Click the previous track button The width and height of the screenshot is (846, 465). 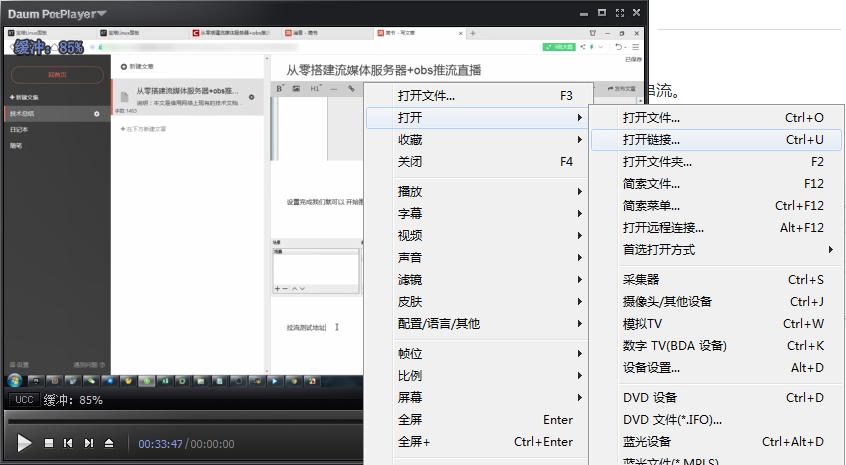[68, 443]
